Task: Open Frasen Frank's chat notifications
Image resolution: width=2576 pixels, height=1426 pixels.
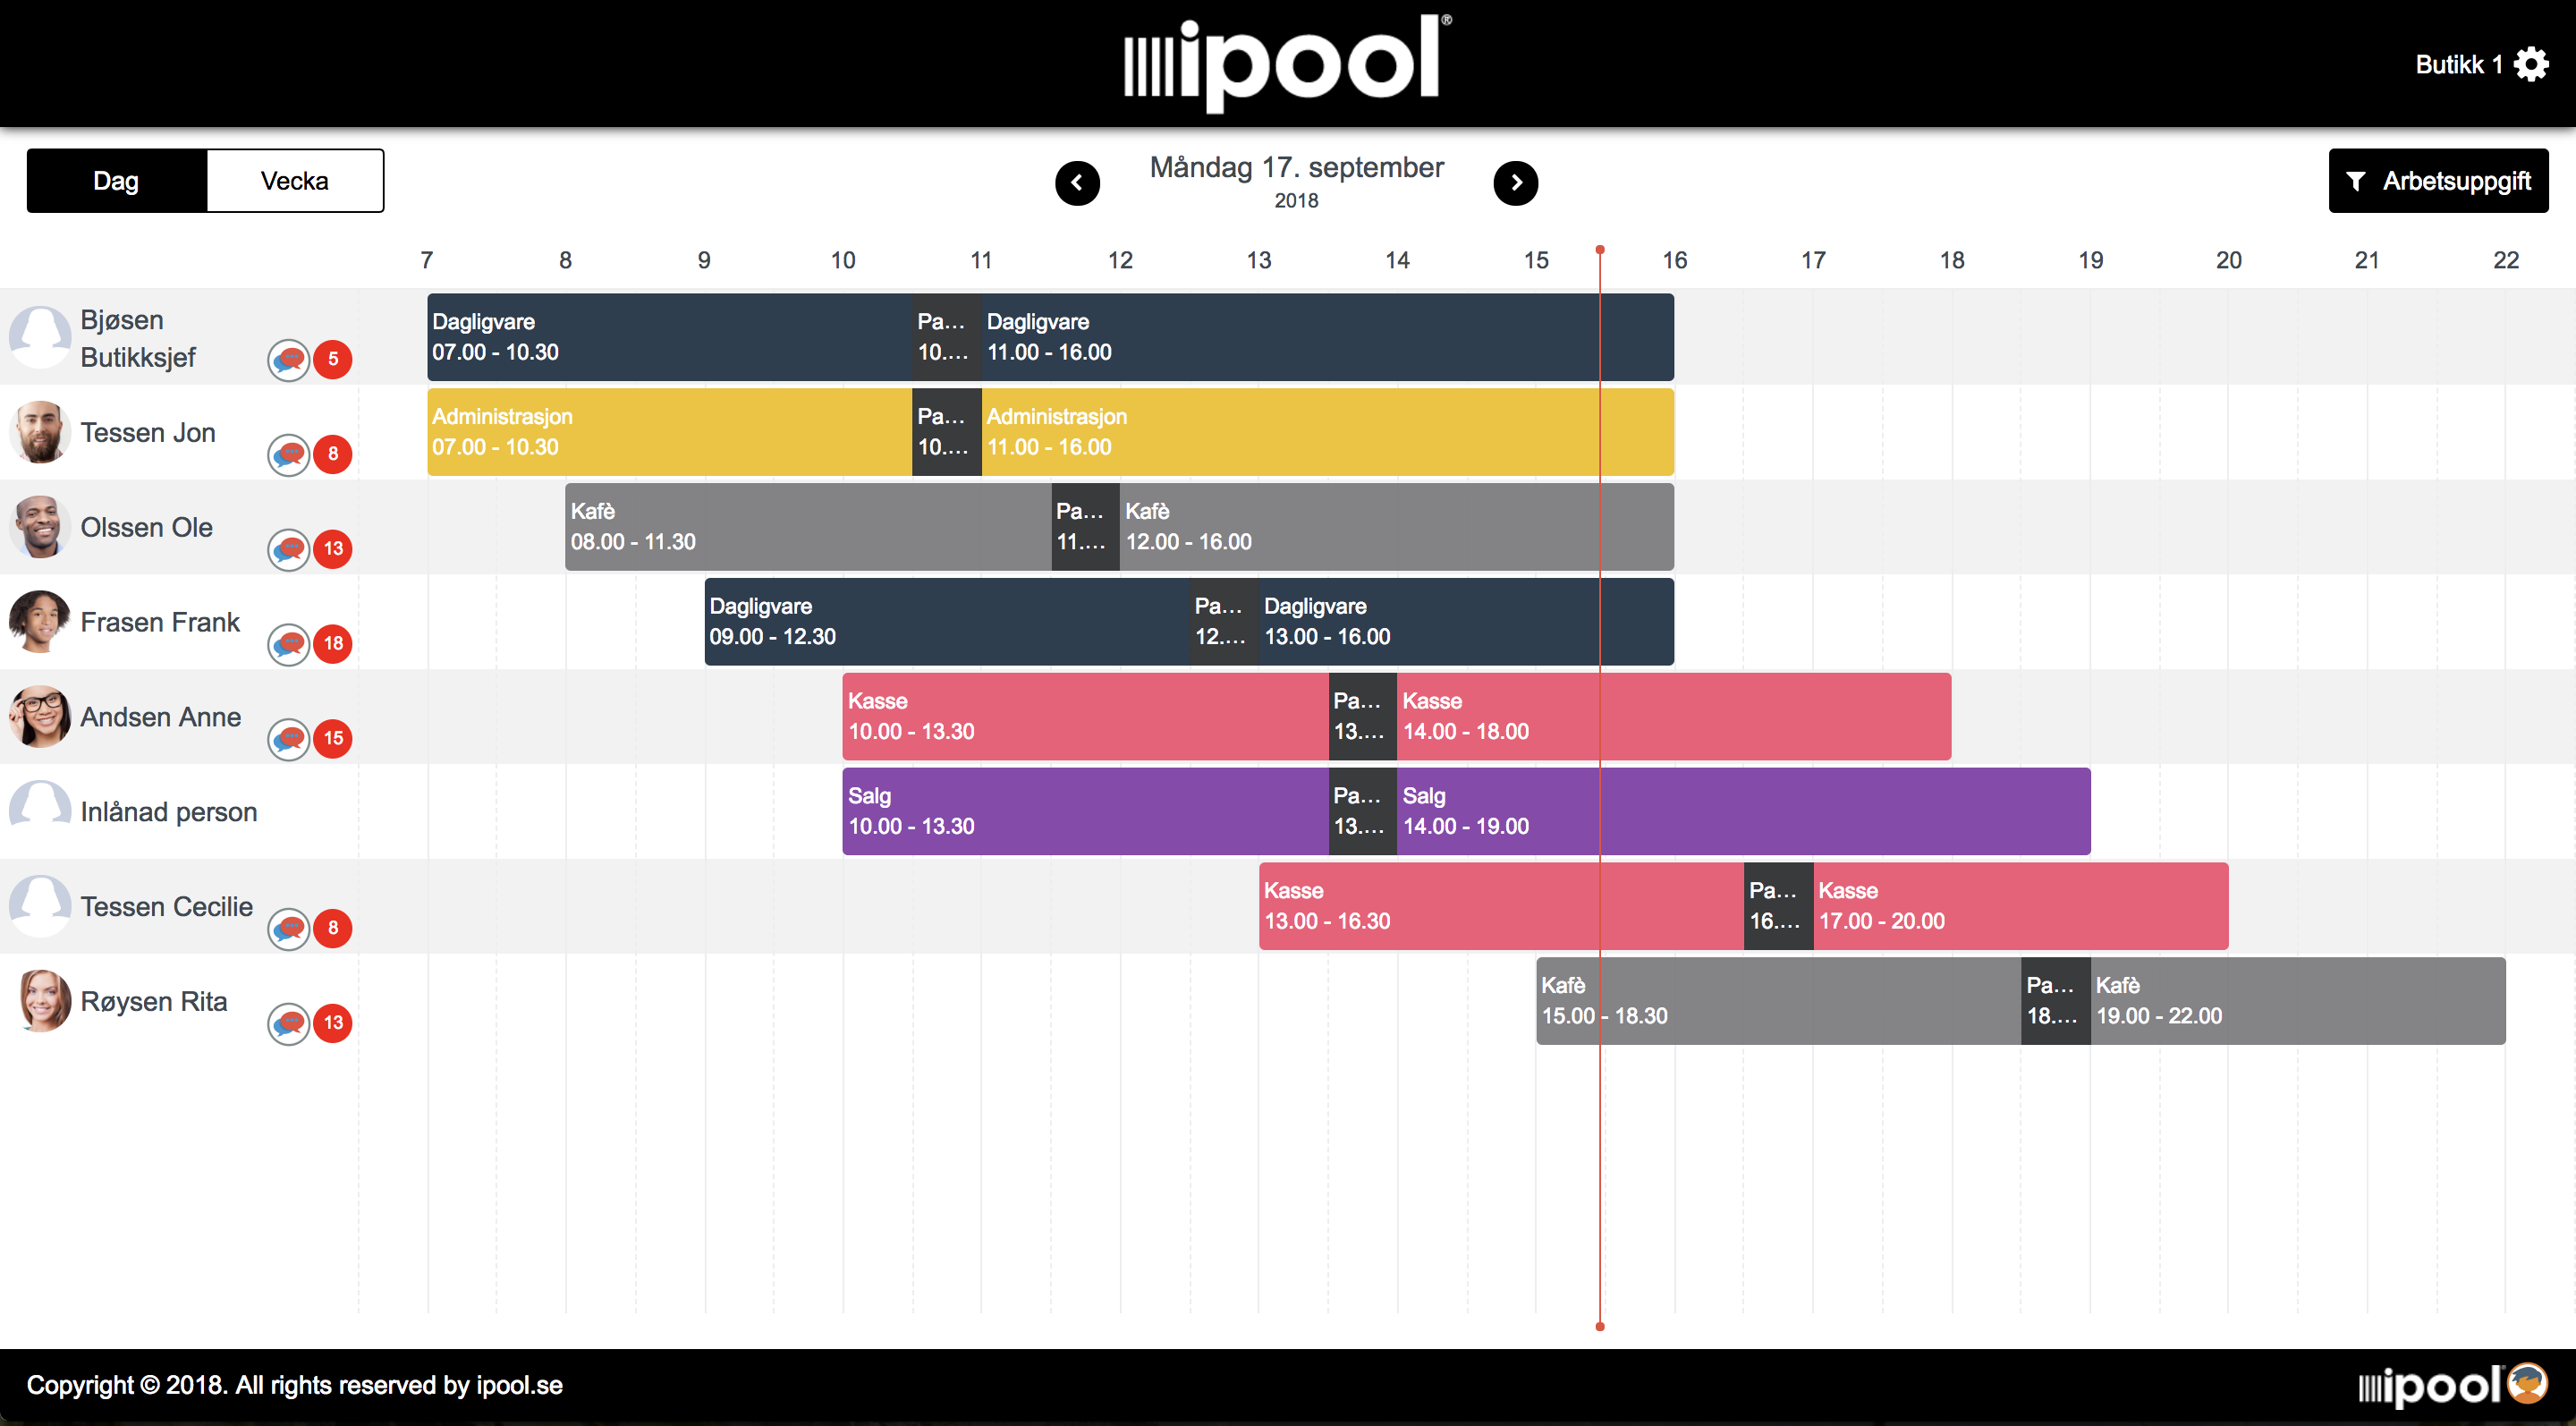Action: coord(287,644)
